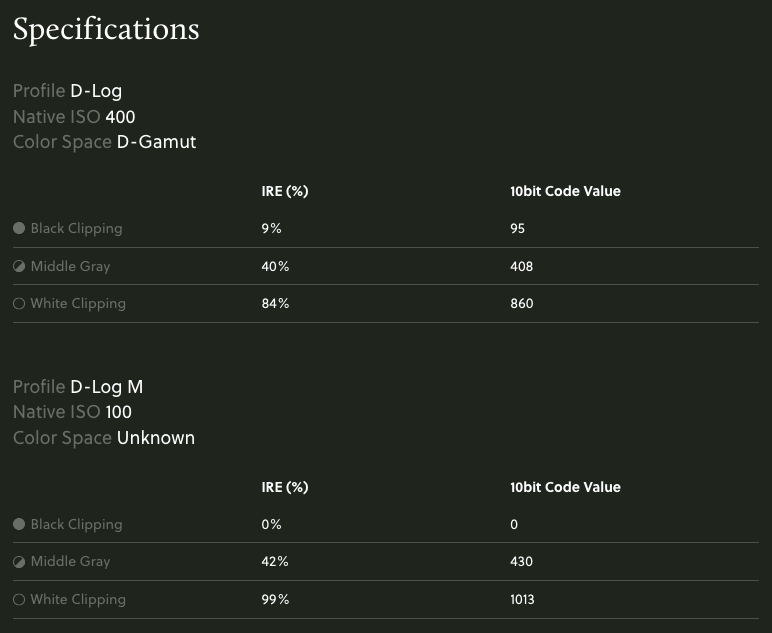Click the second 10bit Code Value header
This screenshot has height=633, width=772.
565,487
